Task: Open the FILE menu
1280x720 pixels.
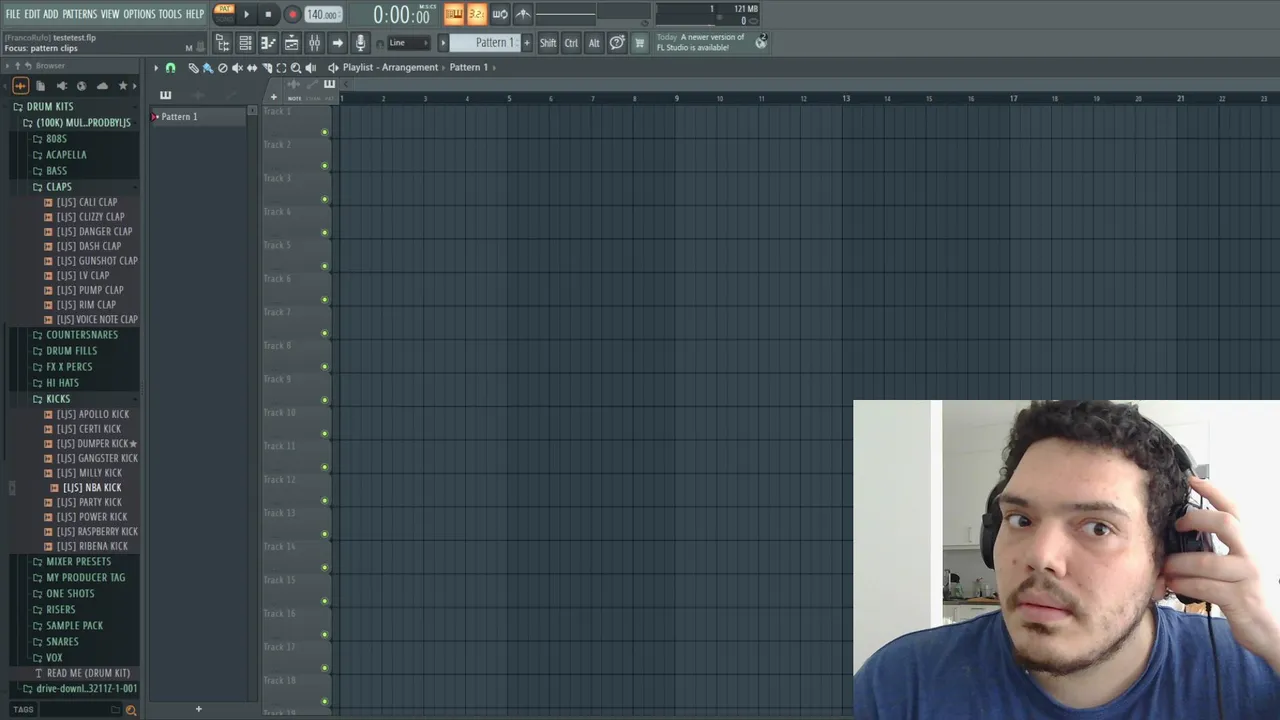Action: [x=13, y=14]
